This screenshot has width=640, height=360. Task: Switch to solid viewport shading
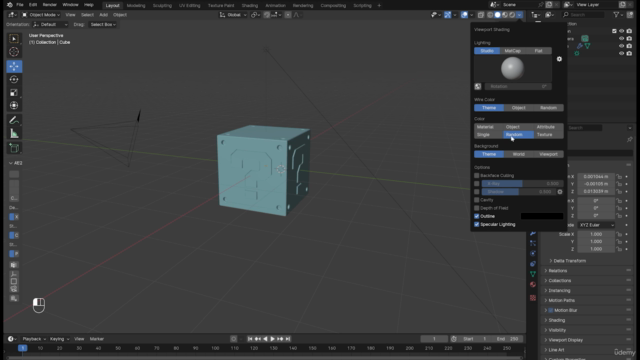497,15
